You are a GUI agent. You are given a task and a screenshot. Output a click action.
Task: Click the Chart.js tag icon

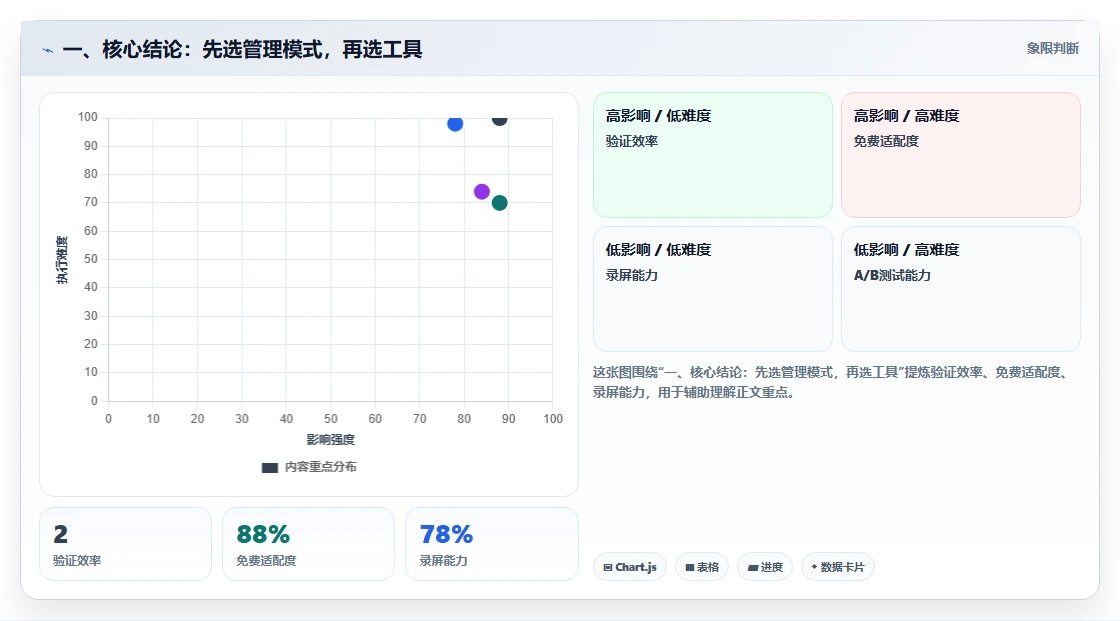pyautogui.click(x=608, y=567)
